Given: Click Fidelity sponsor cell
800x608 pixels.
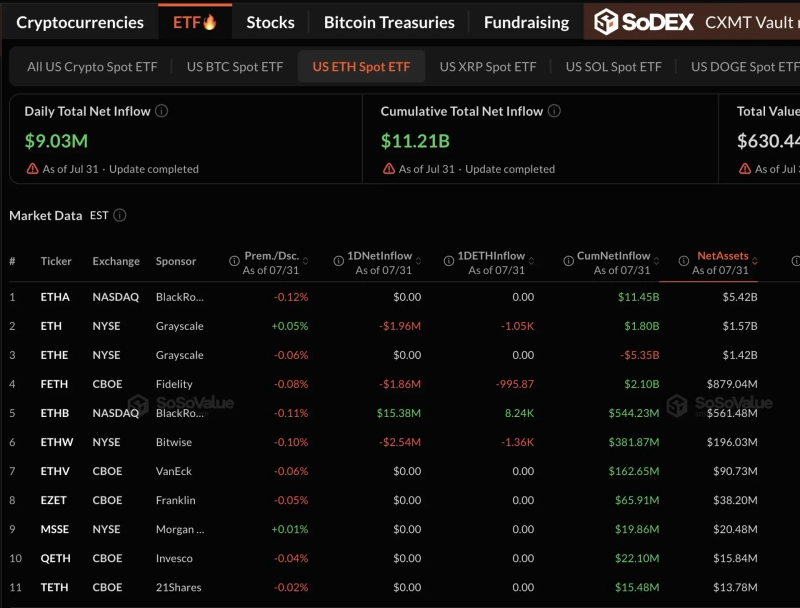Looking at the screenshot, I should pyautogui.click(x=174, y=384).
